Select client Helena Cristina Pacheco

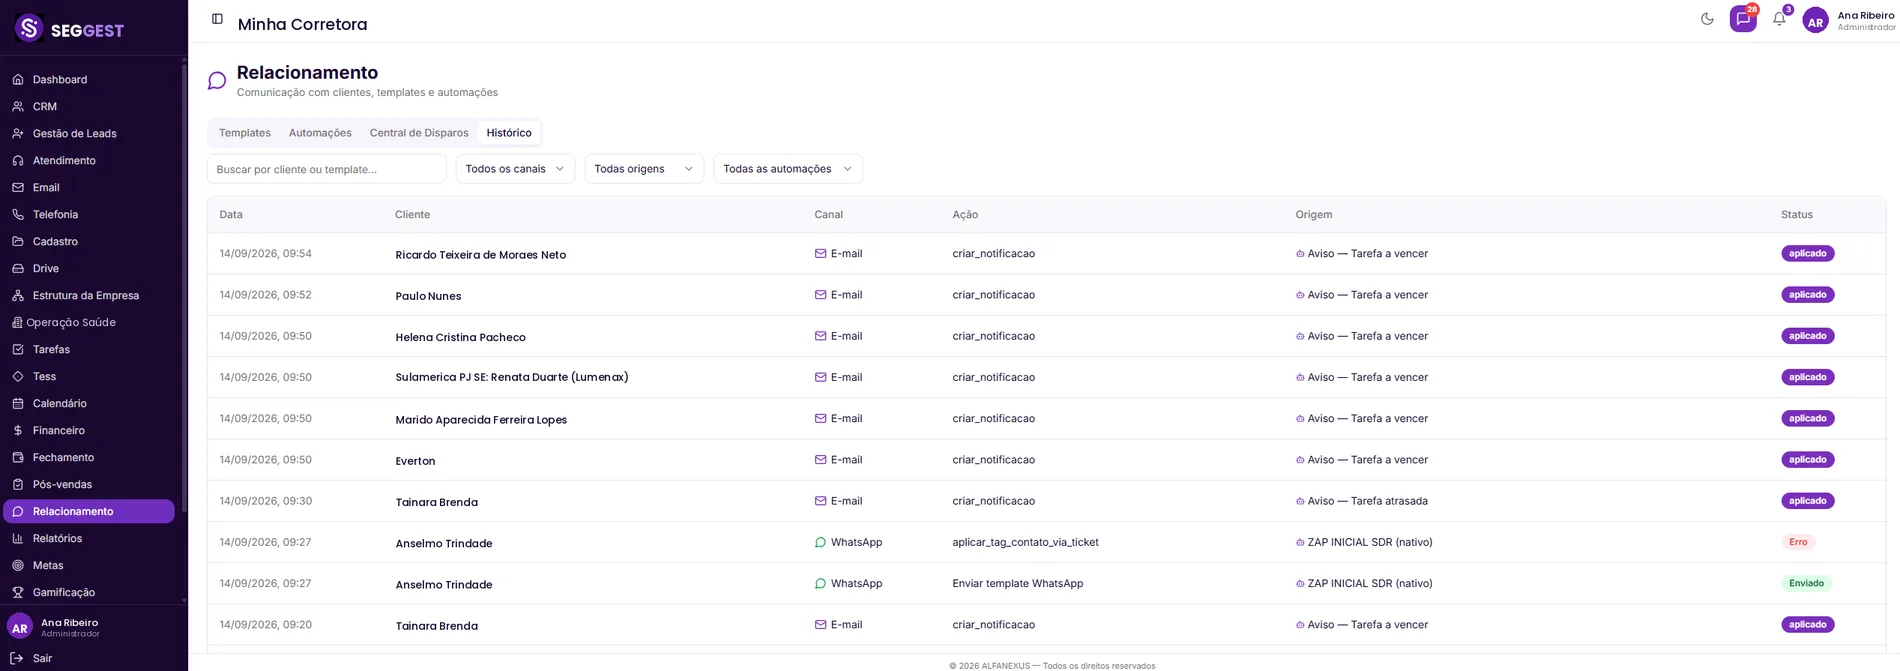tap(460, 337)
